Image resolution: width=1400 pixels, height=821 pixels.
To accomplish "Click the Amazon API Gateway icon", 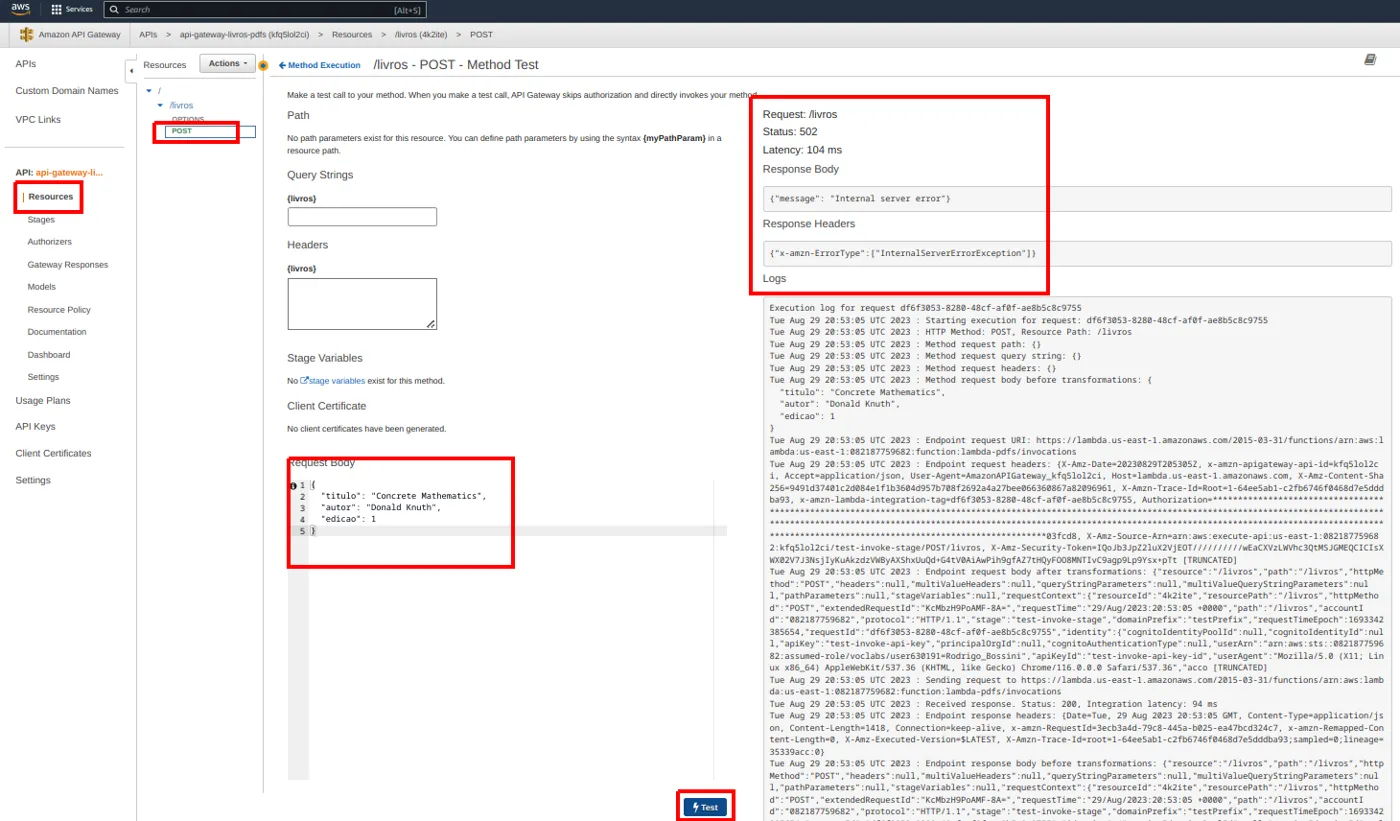I will coord(27,34).
